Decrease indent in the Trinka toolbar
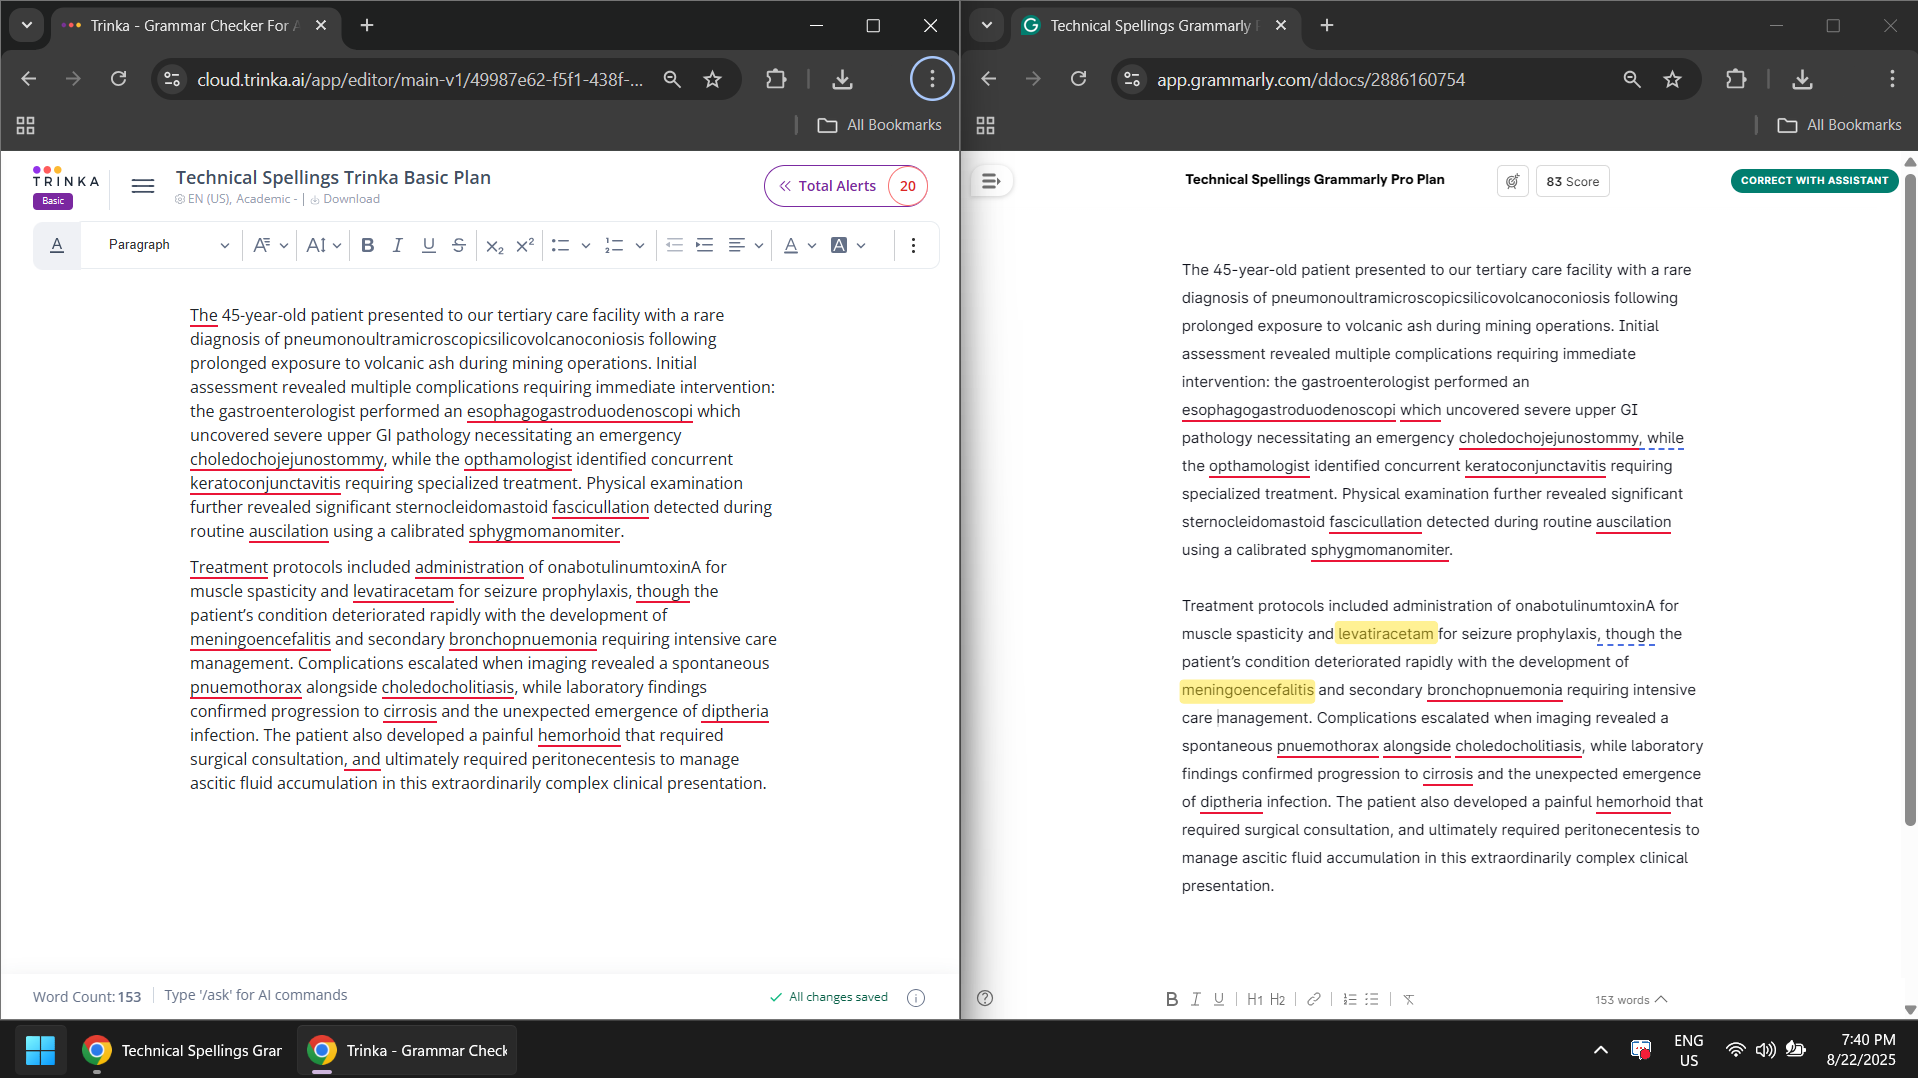The image size is (1918, 1078). [674, 245]
